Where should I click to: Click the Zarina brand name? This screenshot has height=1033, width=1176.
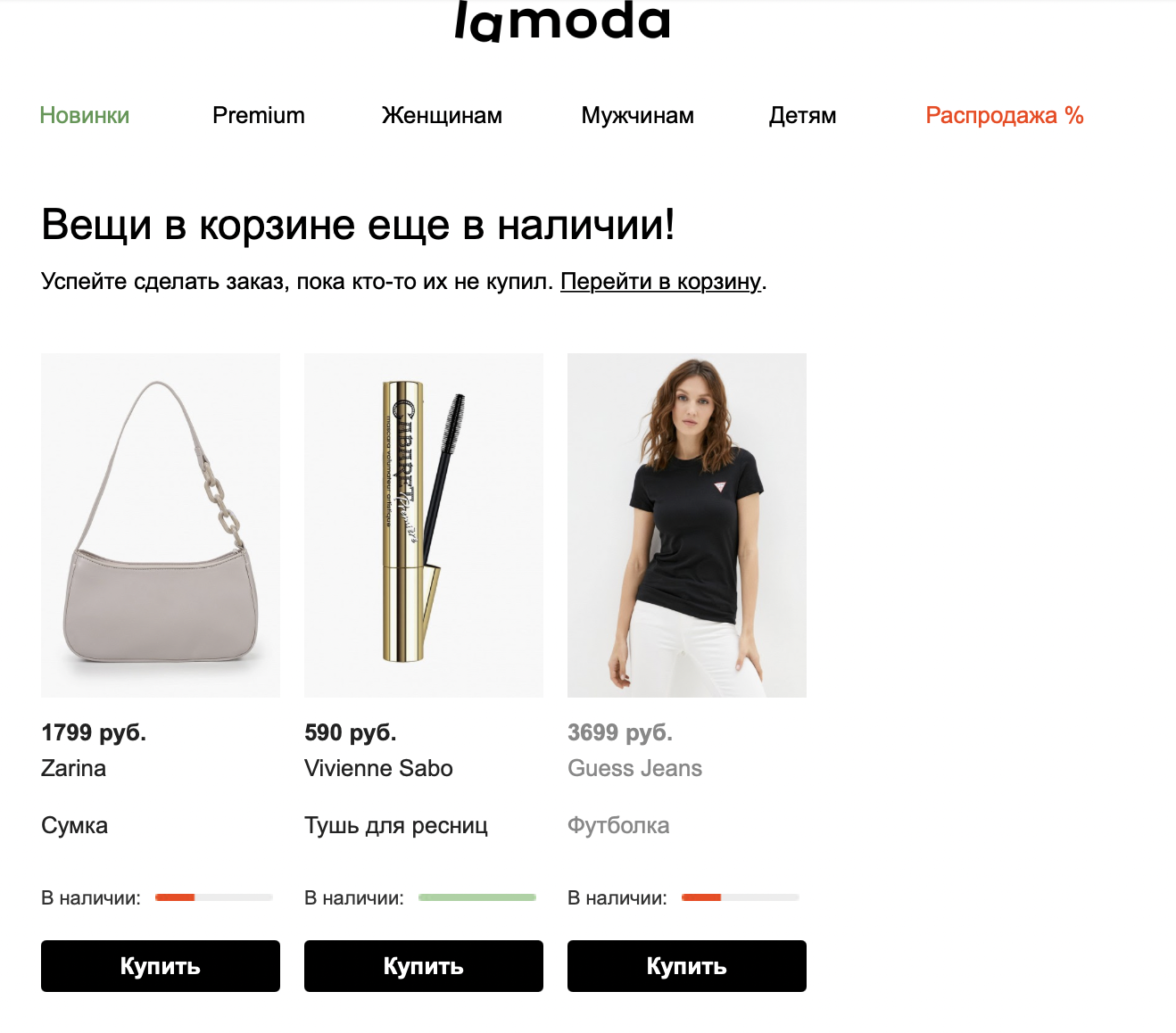[74, 768]
